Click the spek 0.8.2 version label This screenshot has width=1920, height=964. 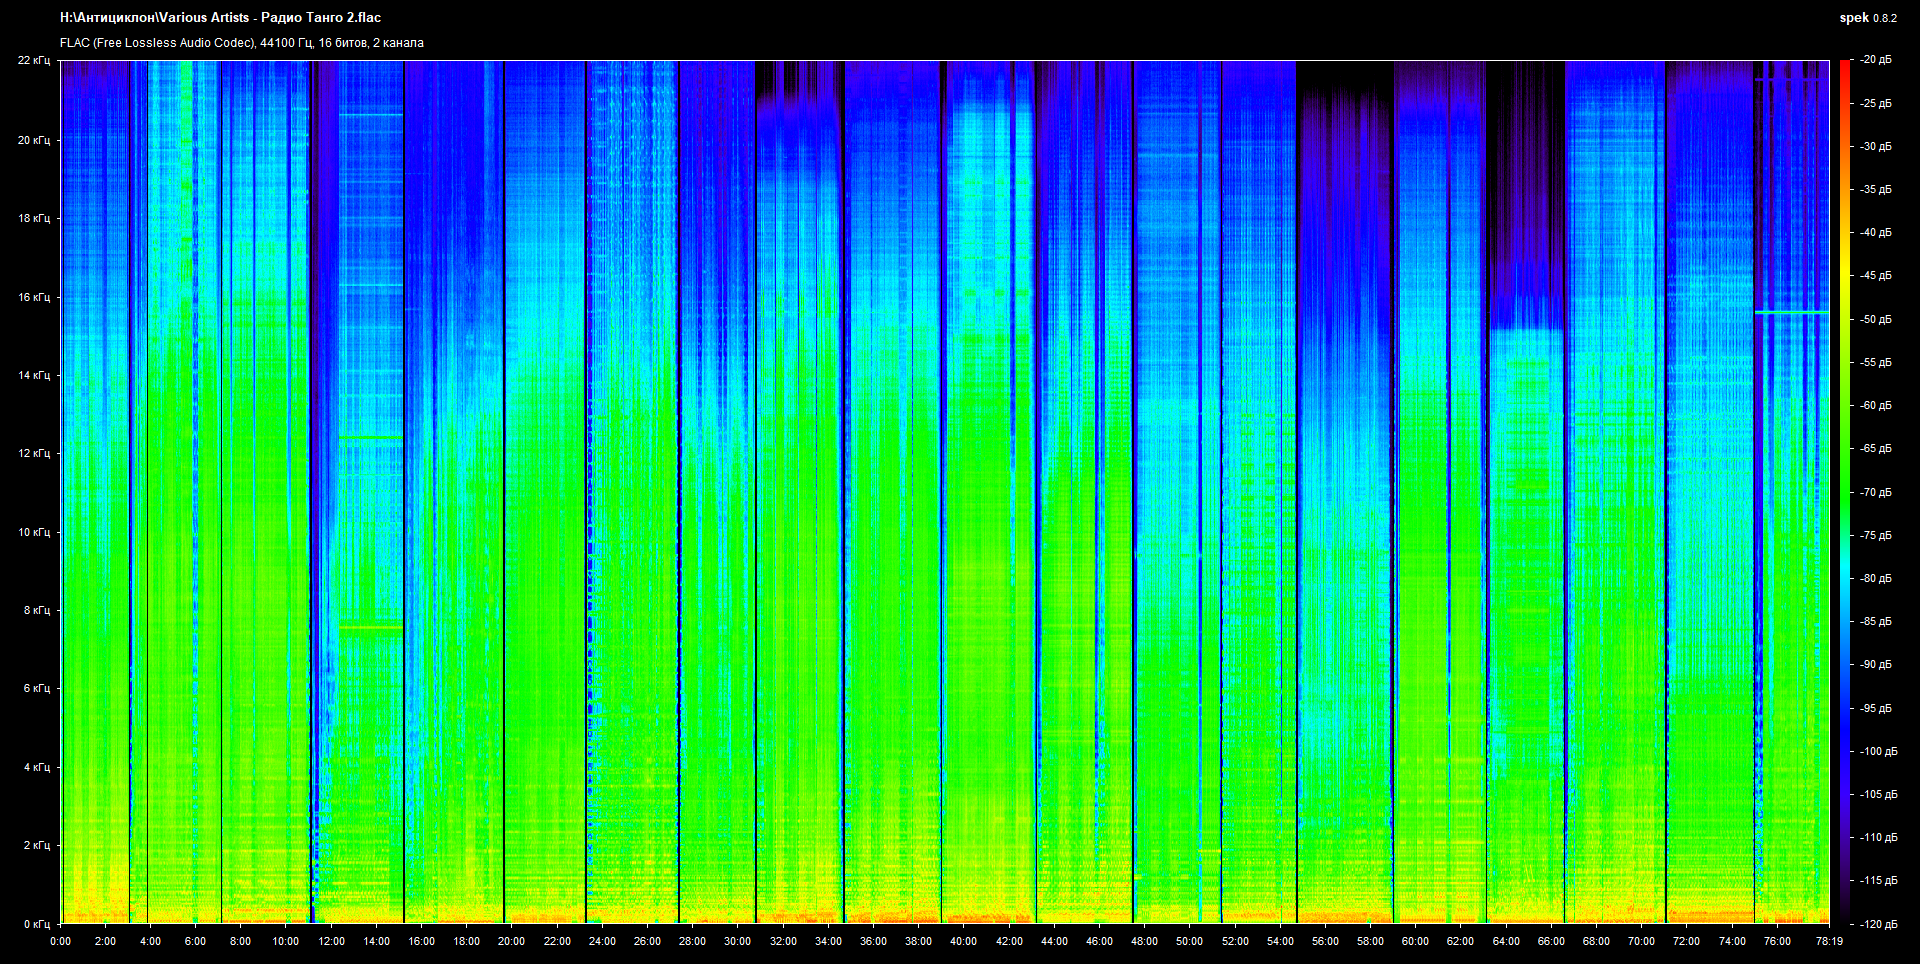tap(1867, 18)
